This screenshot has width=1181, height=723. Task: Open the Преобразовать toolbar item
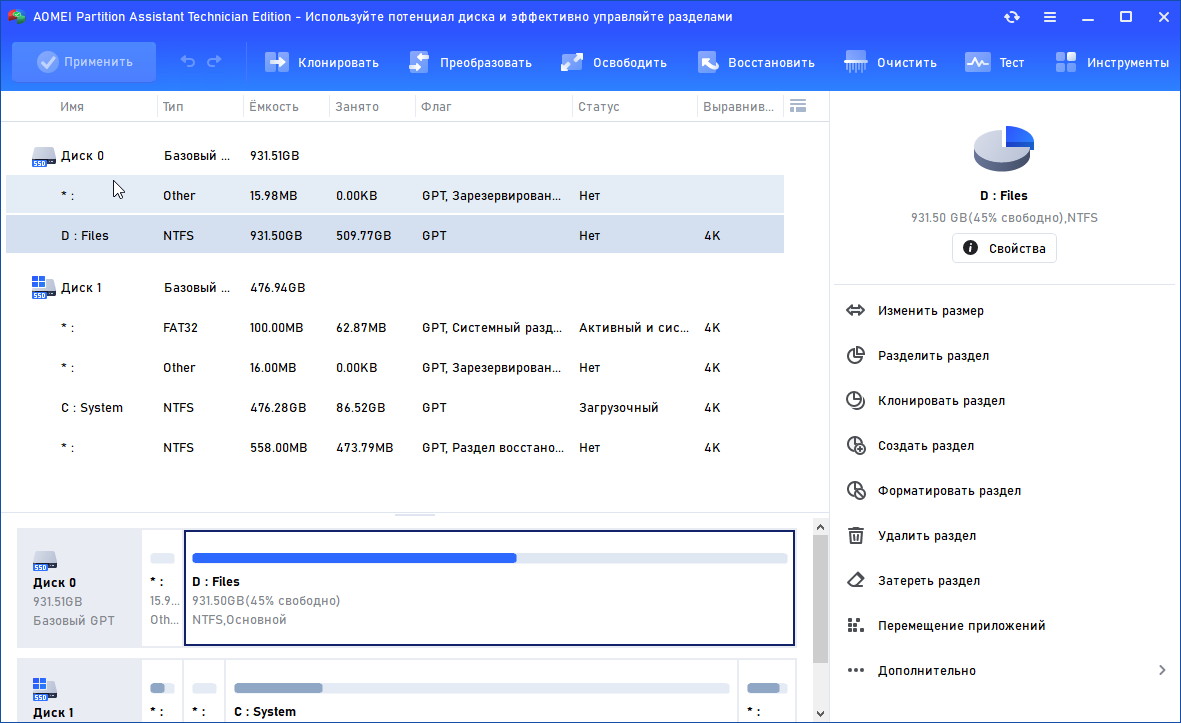point(470,63)
